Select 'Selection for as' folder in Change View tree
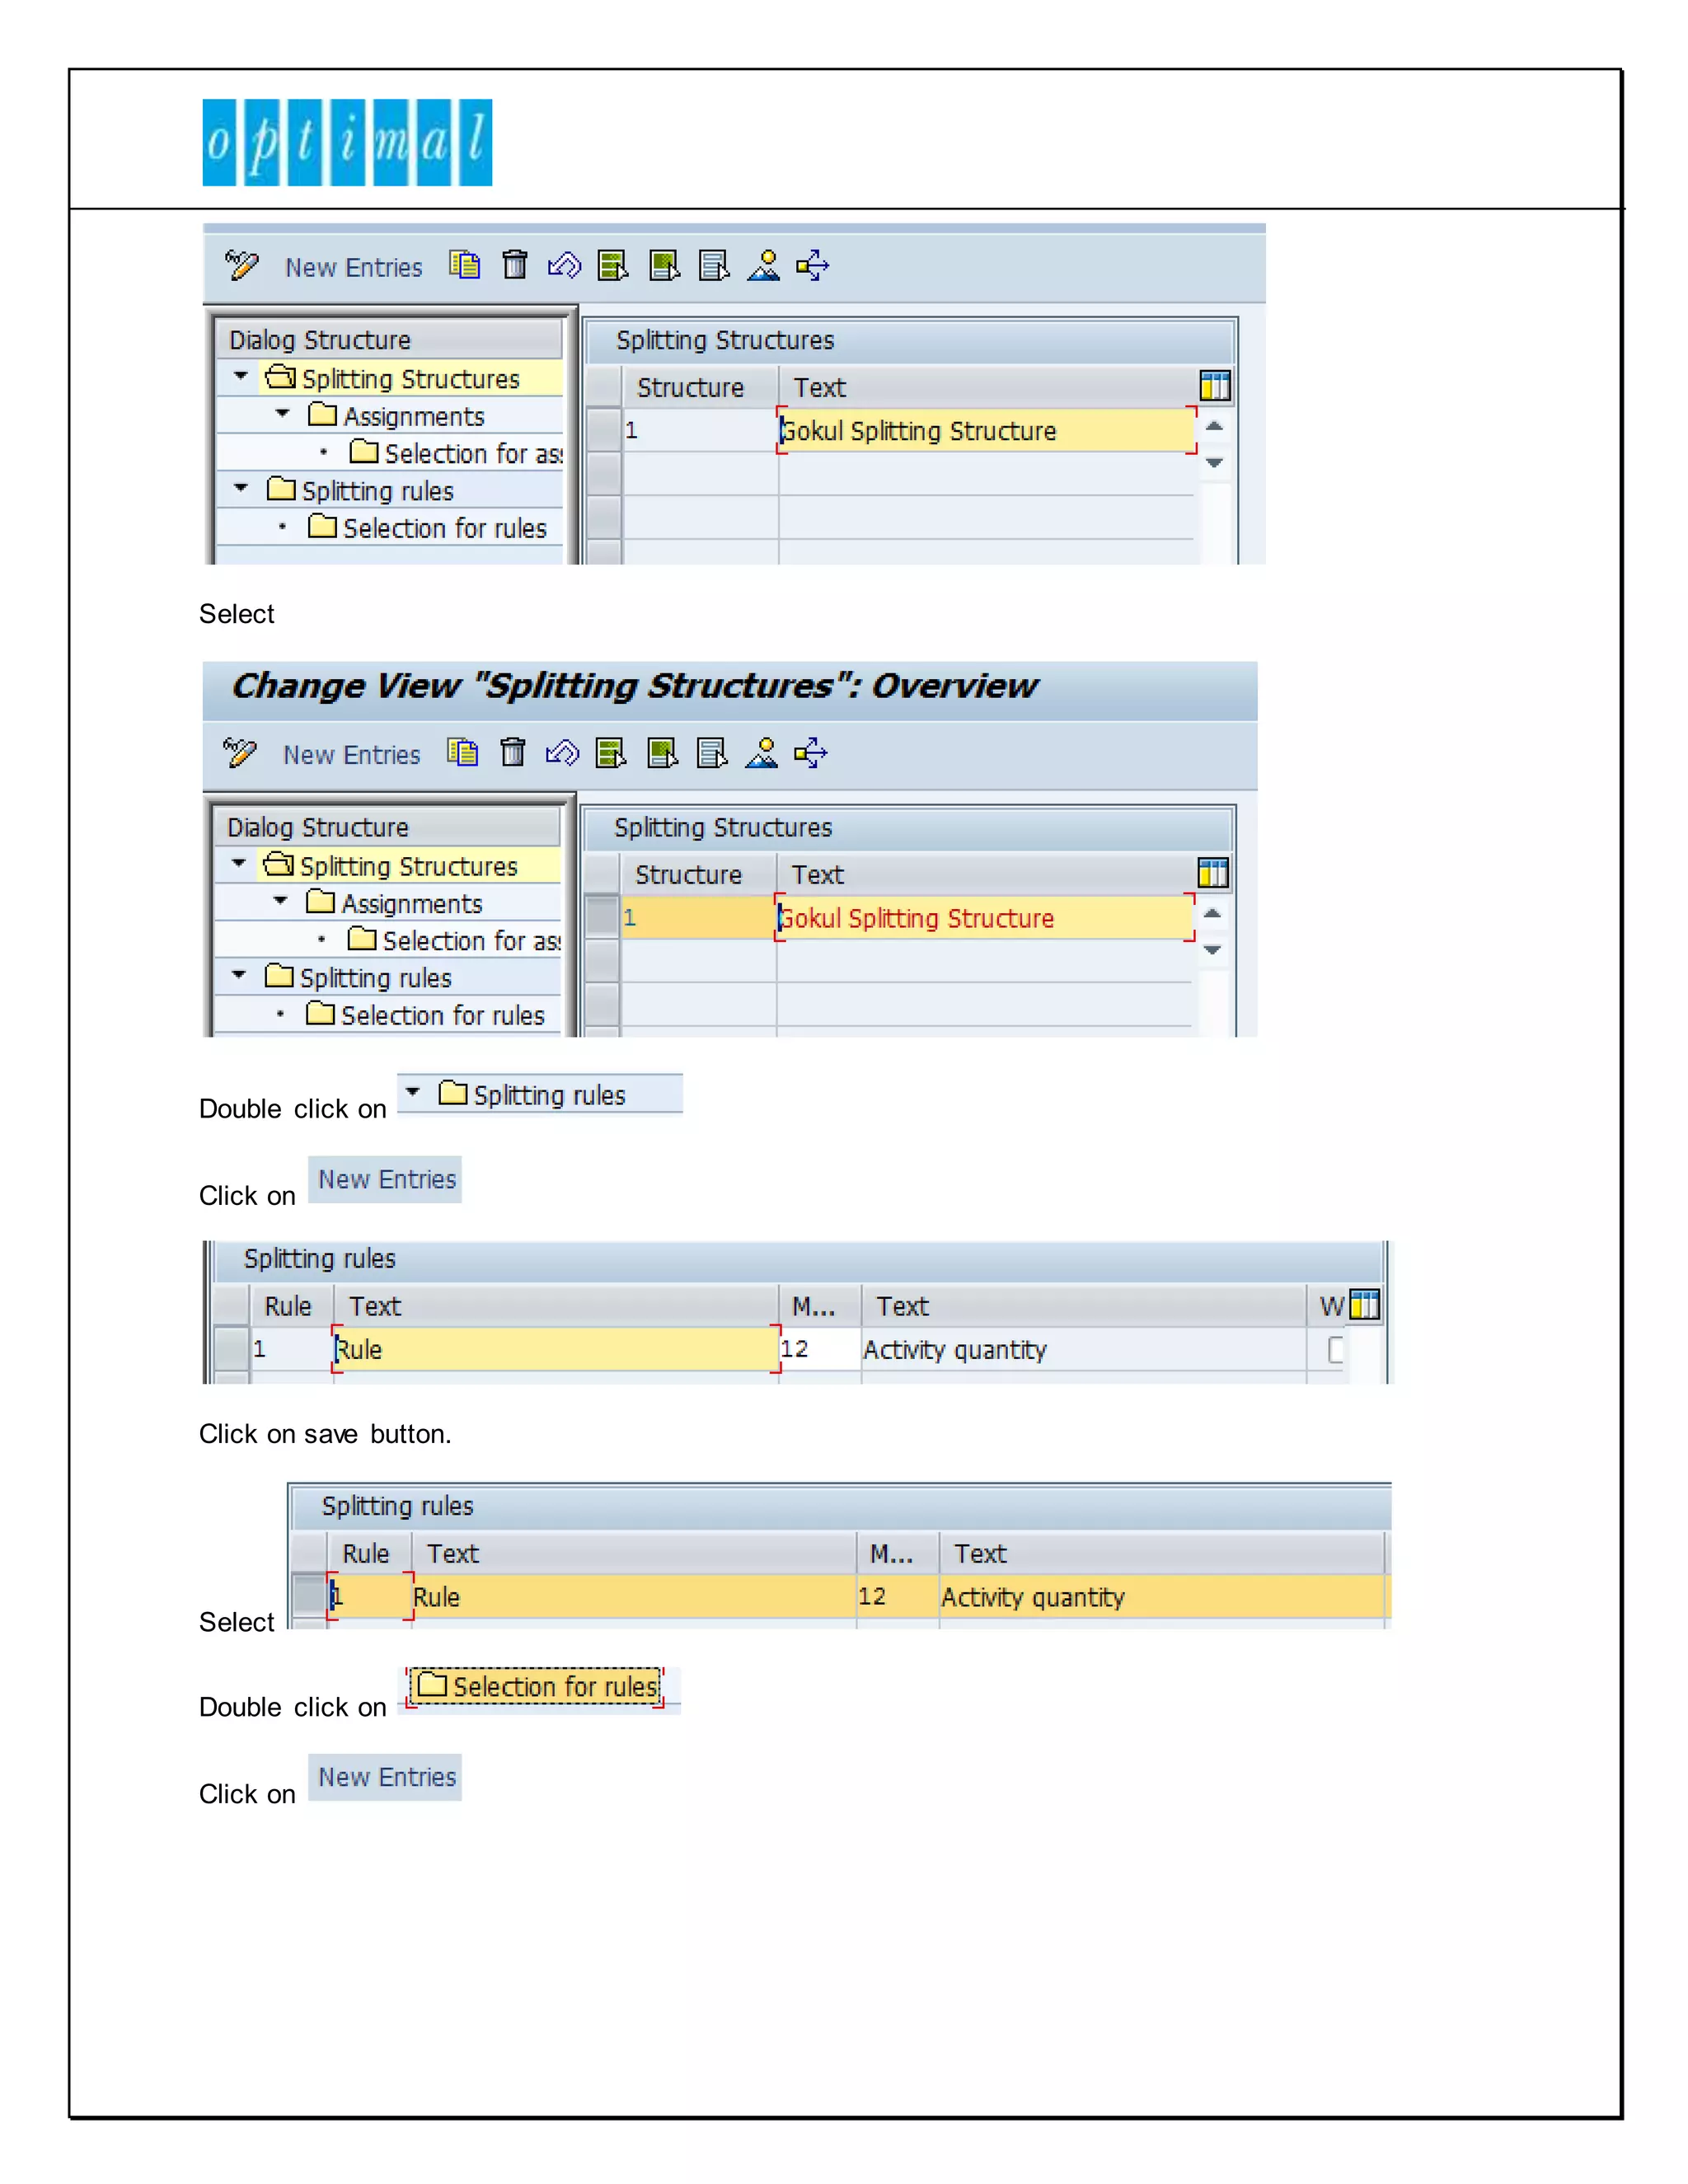 tap(456, 940)
